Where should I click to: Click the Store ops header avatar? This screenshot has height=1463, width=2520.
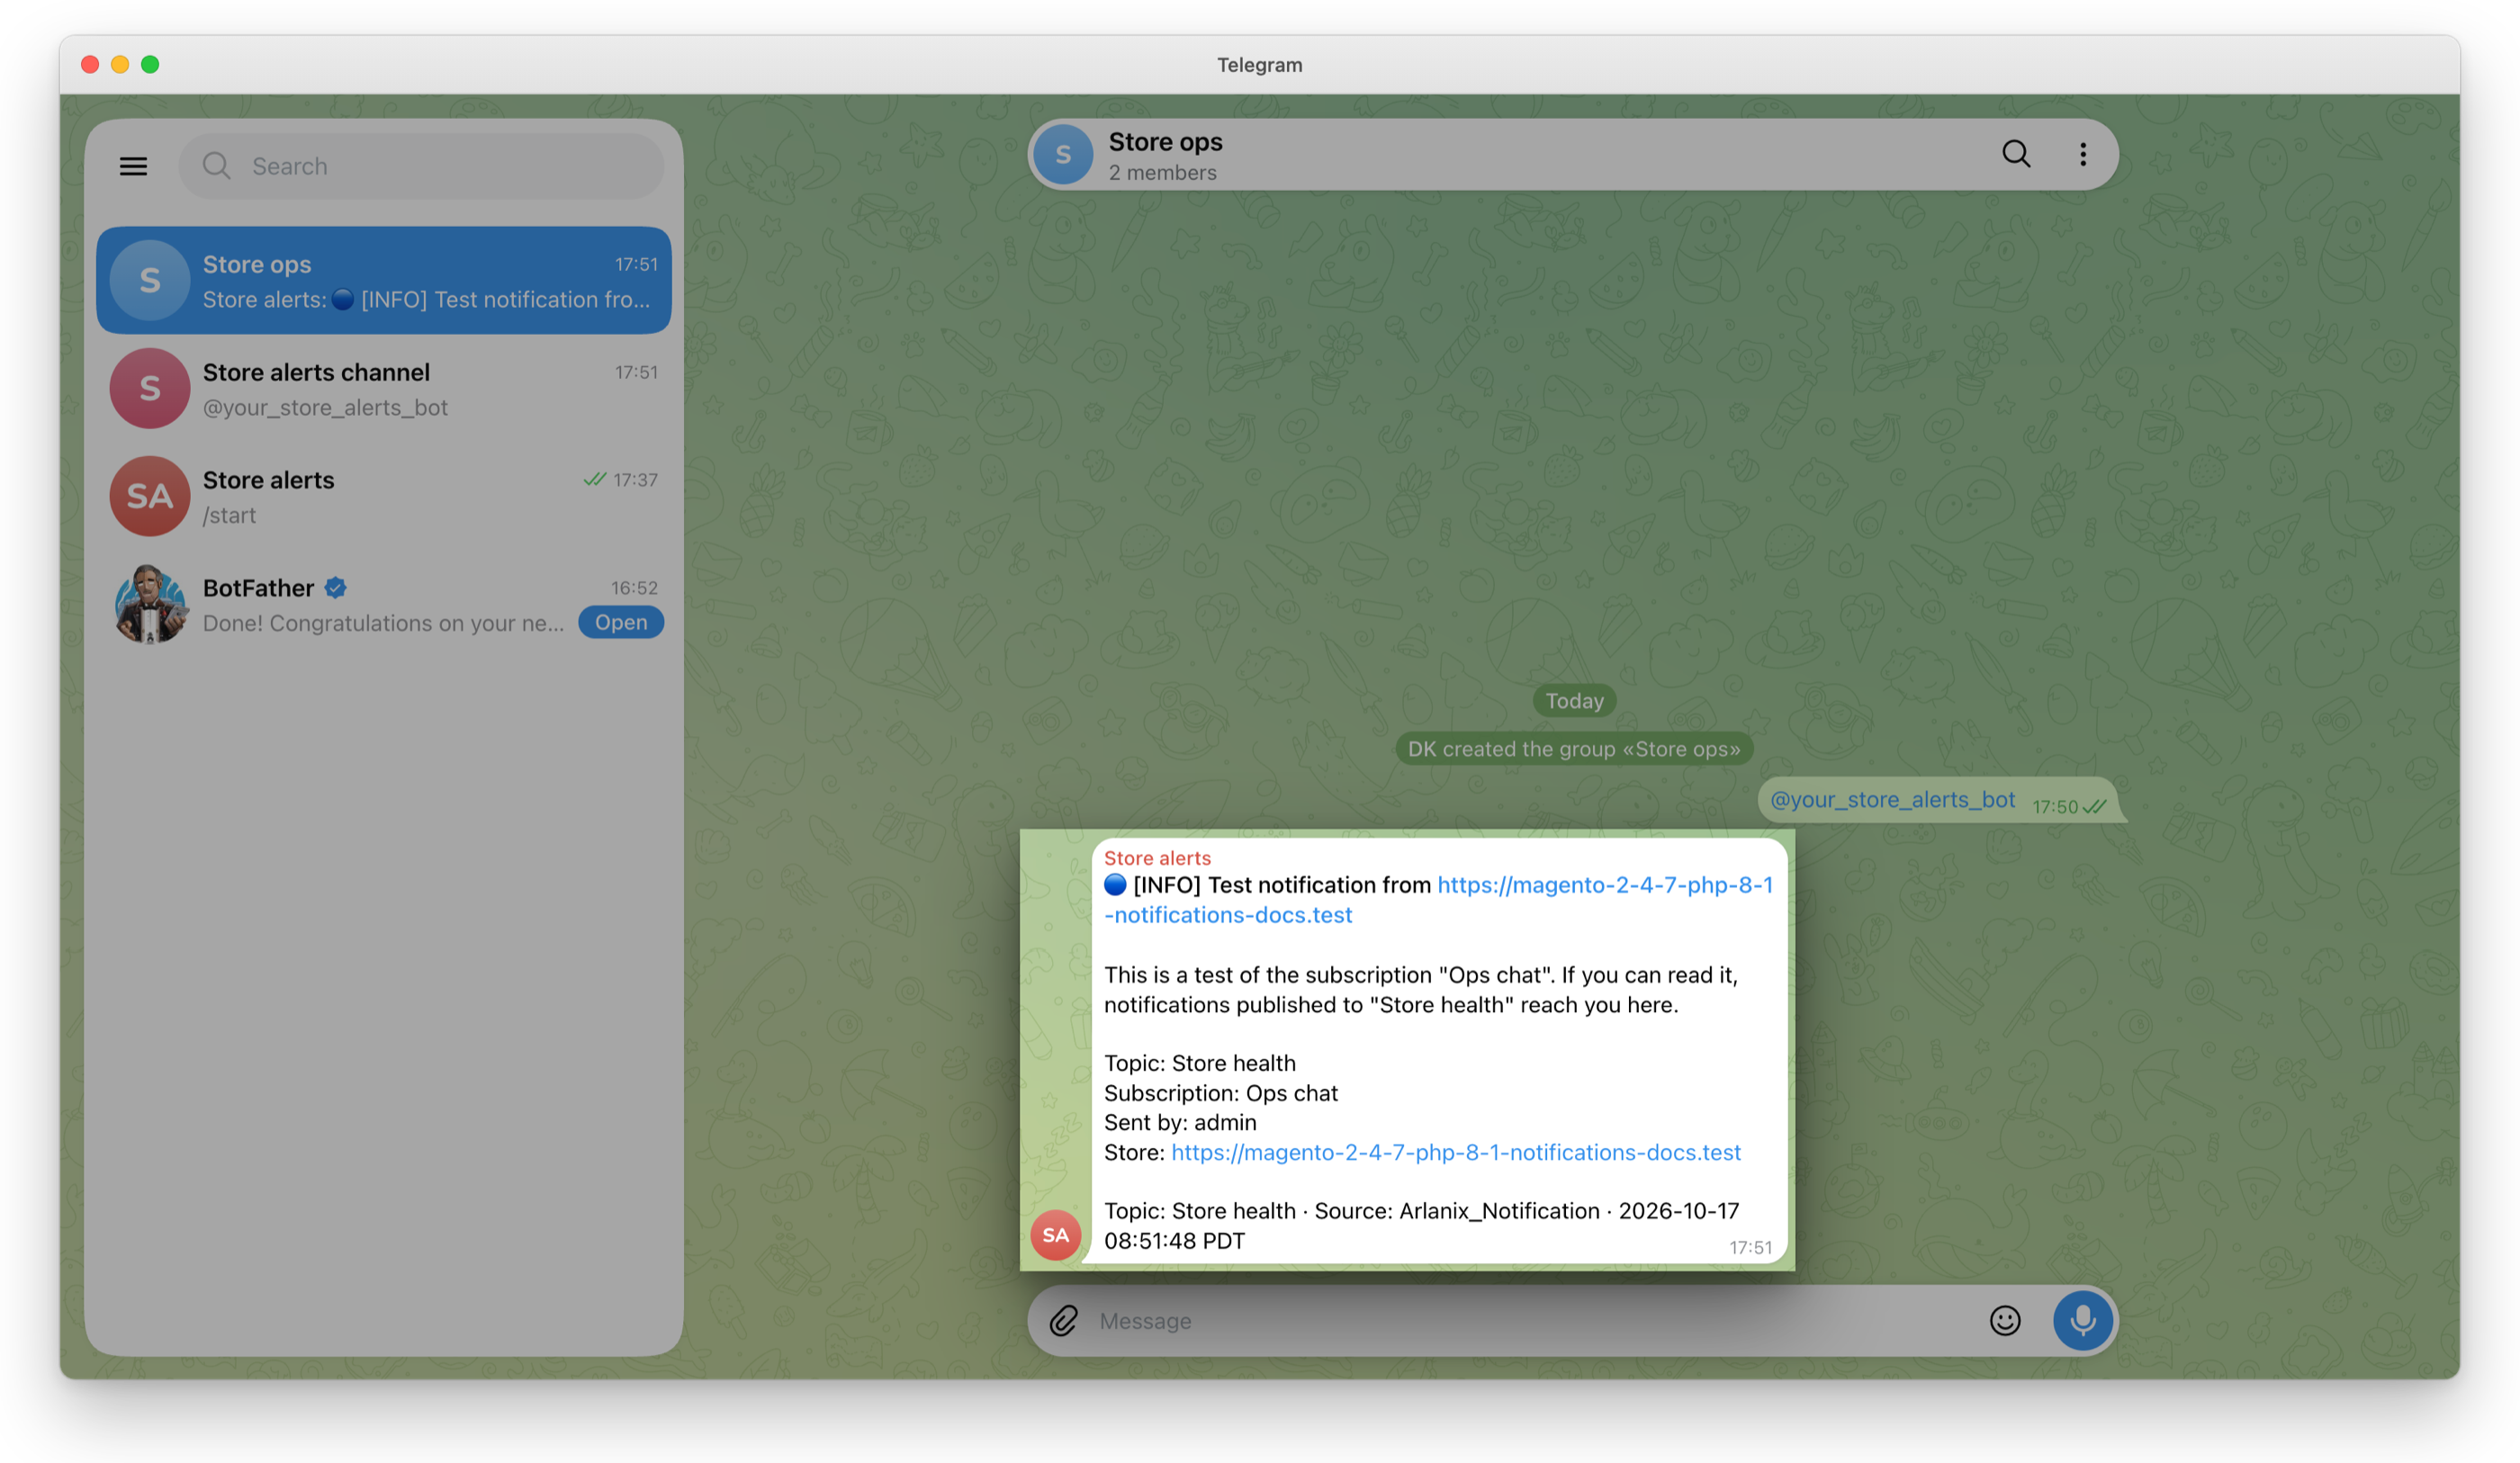pyautogui.click(x=1063, y=155)
